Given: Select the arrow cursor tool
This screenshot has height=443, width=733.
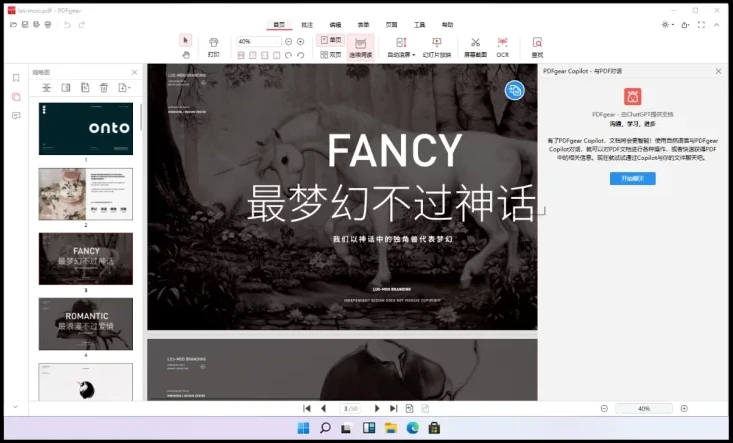Looking at the screenshot, I should tap(186, 40).
